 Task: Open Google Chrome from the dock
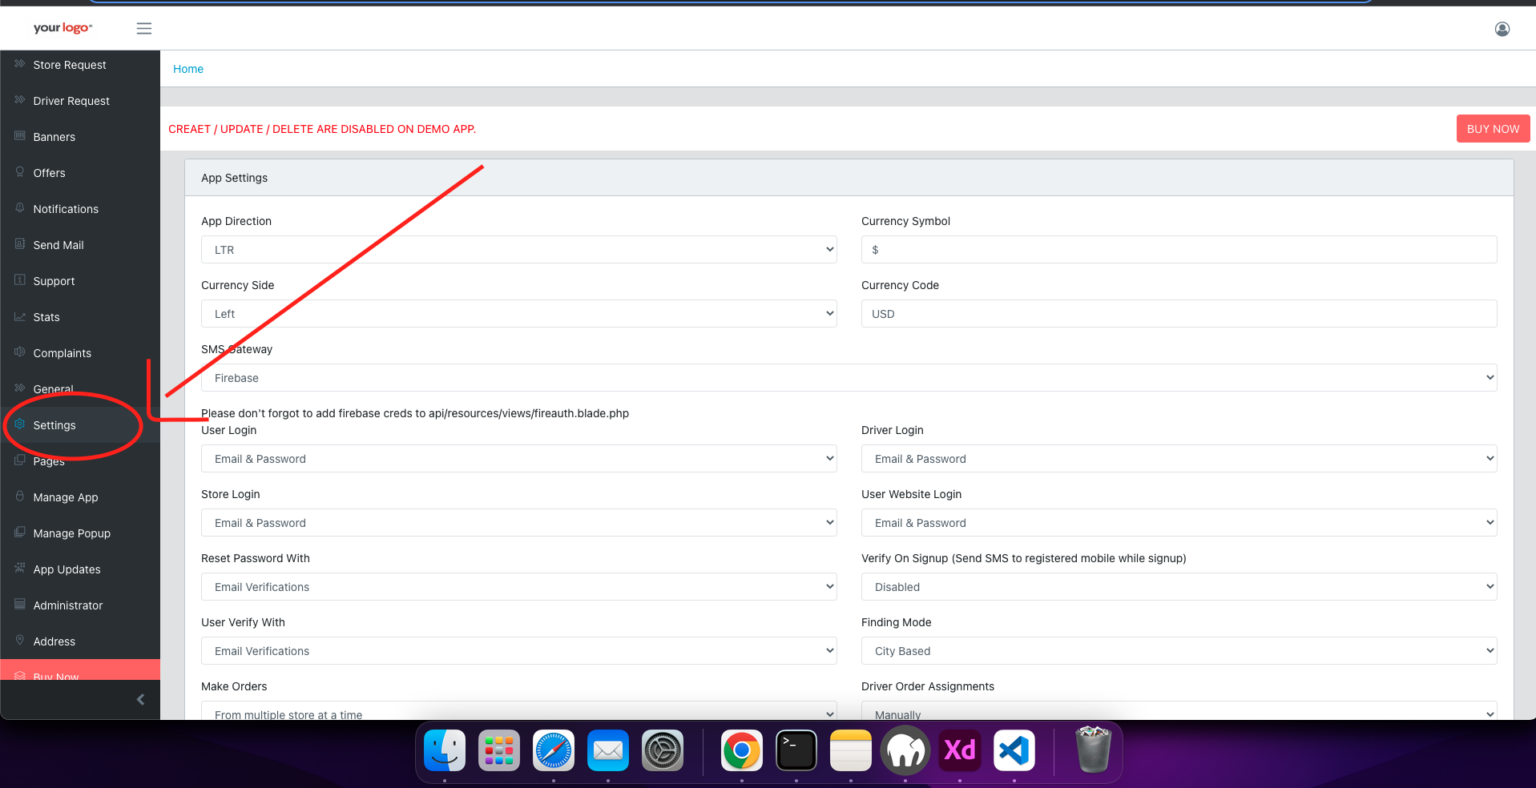741,750
